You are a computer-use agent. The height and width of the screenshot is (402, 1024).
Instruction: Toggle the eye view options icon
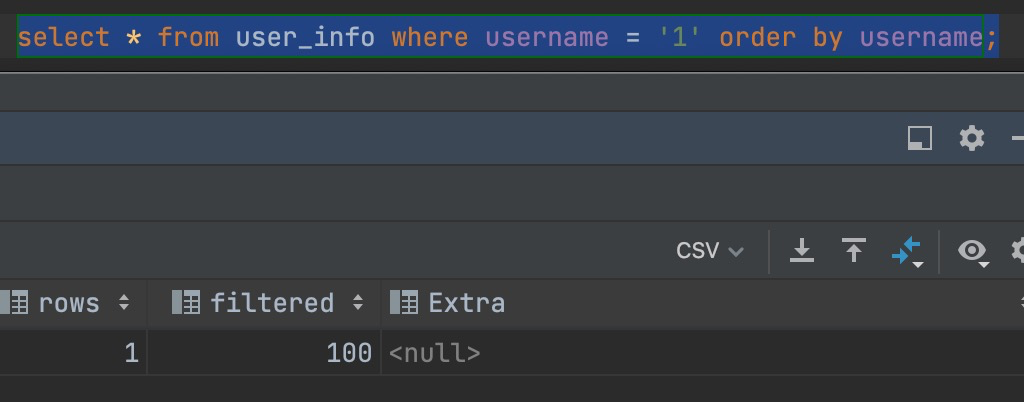(972, 251)
